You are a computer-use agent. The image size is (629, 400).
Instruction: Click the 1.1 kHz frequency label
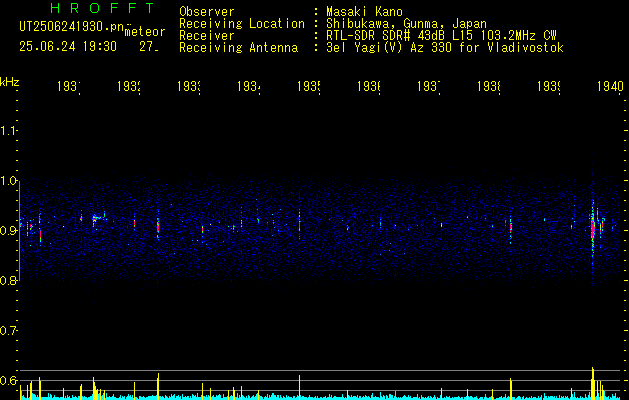pyautogui.click(x=9, y=131)
